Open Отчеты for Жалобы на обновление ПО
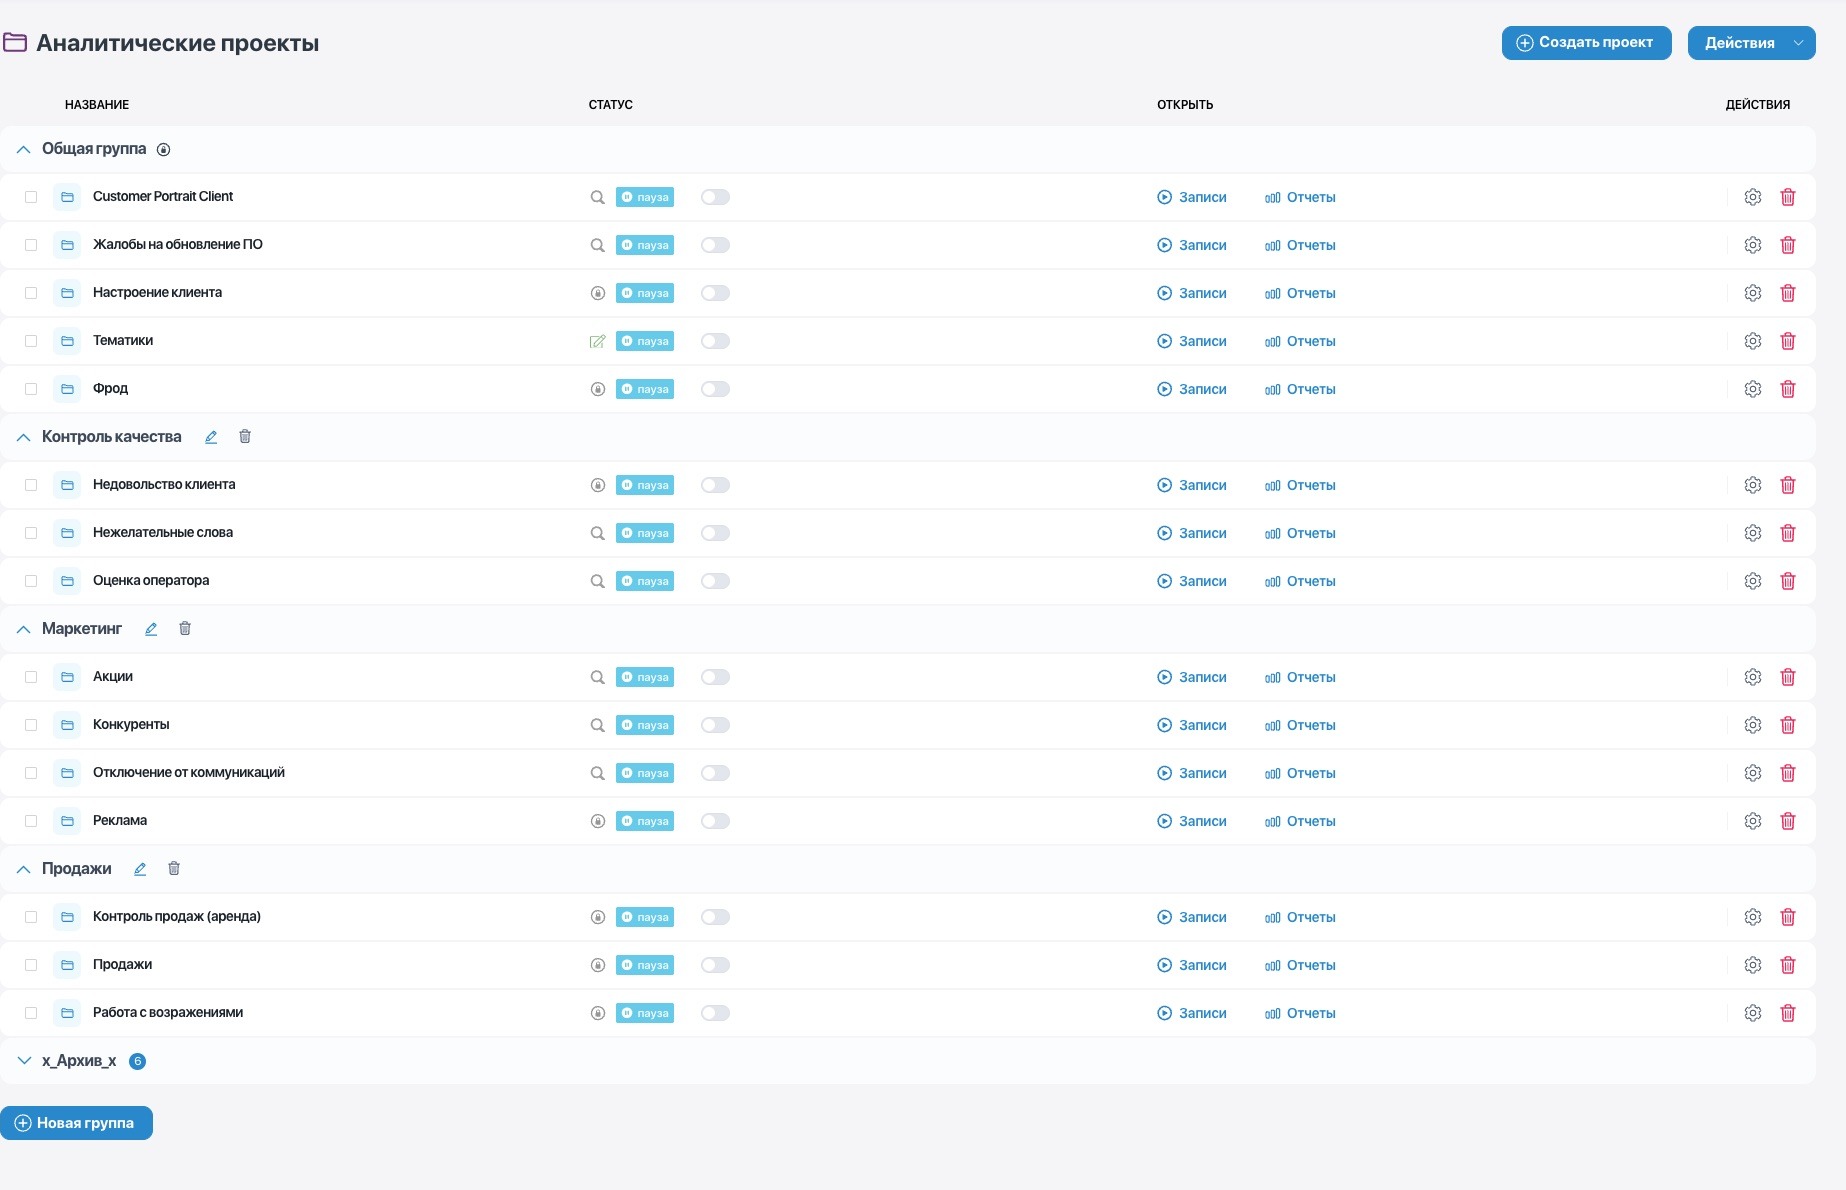Screen dimensions: 1846x1190 (1300, 245)
